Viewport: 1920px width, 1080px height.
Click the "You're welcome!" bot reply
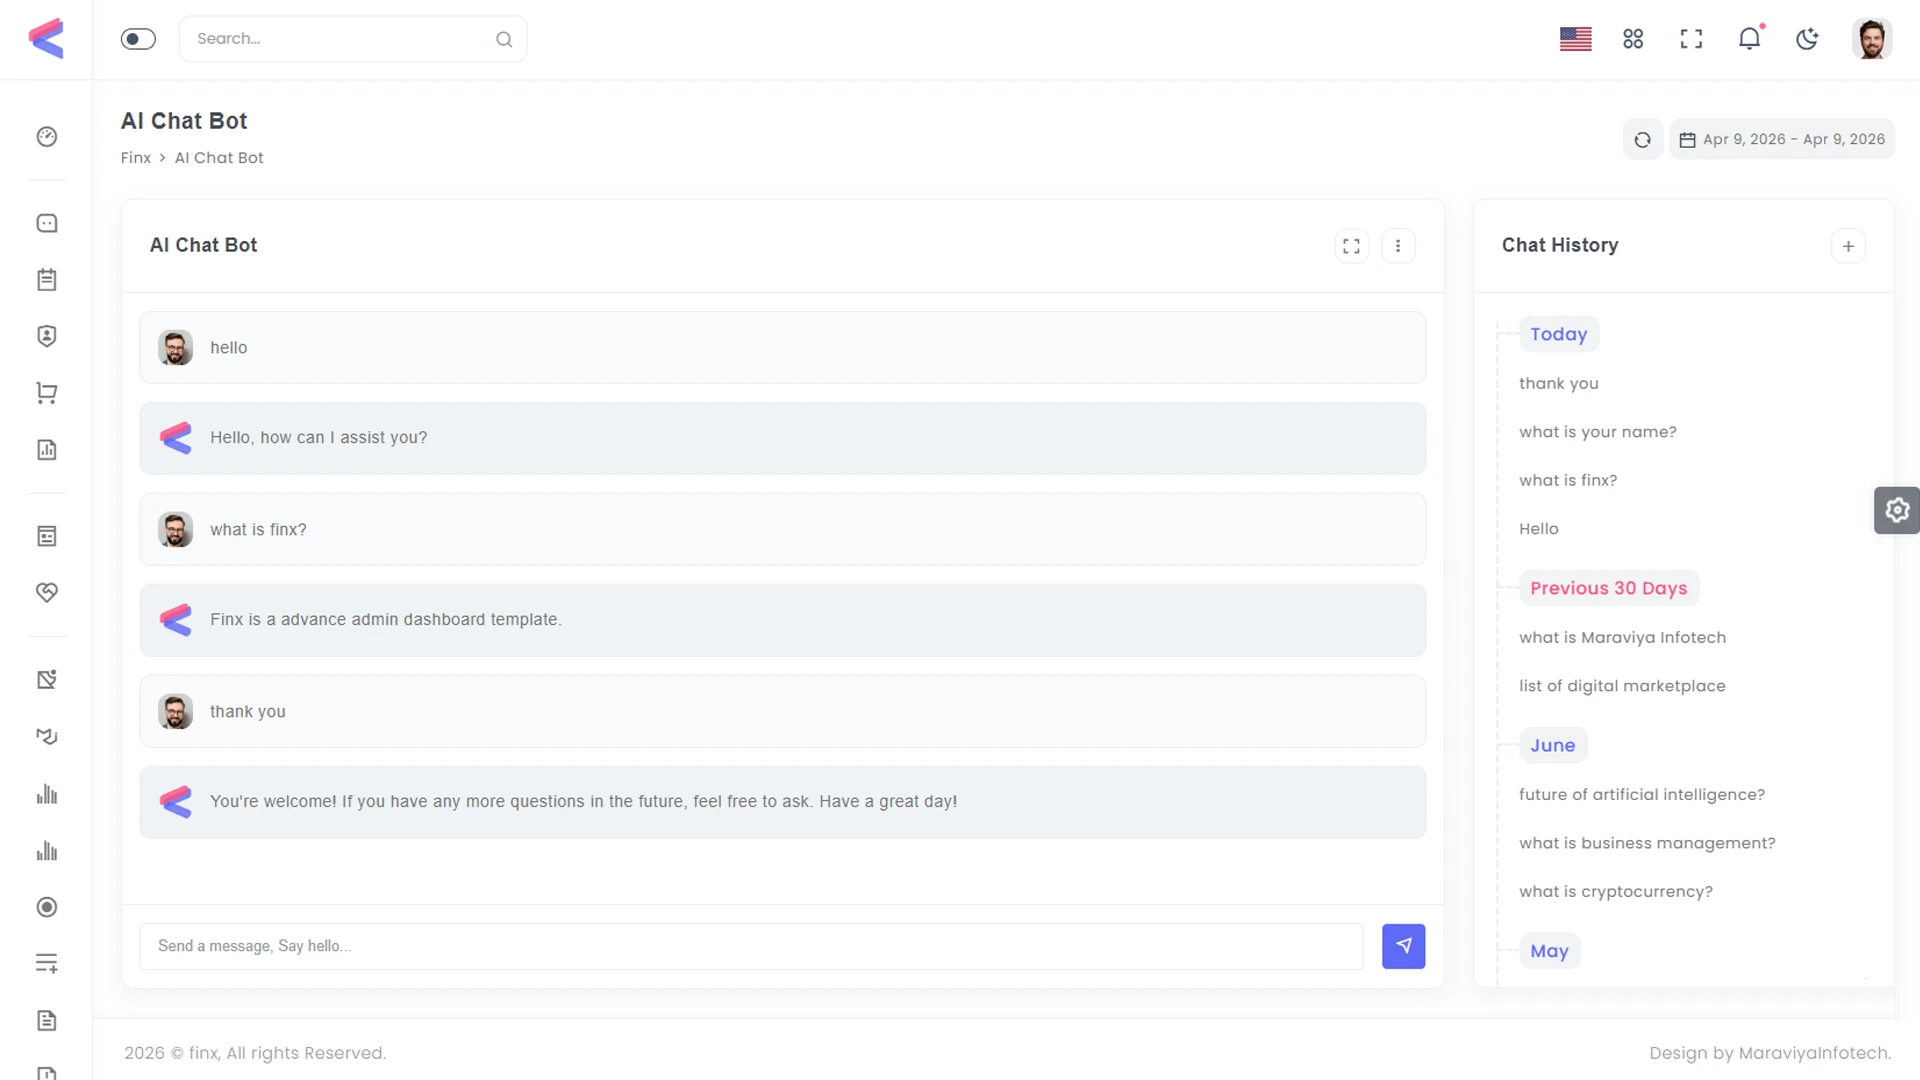click(782, 802)
